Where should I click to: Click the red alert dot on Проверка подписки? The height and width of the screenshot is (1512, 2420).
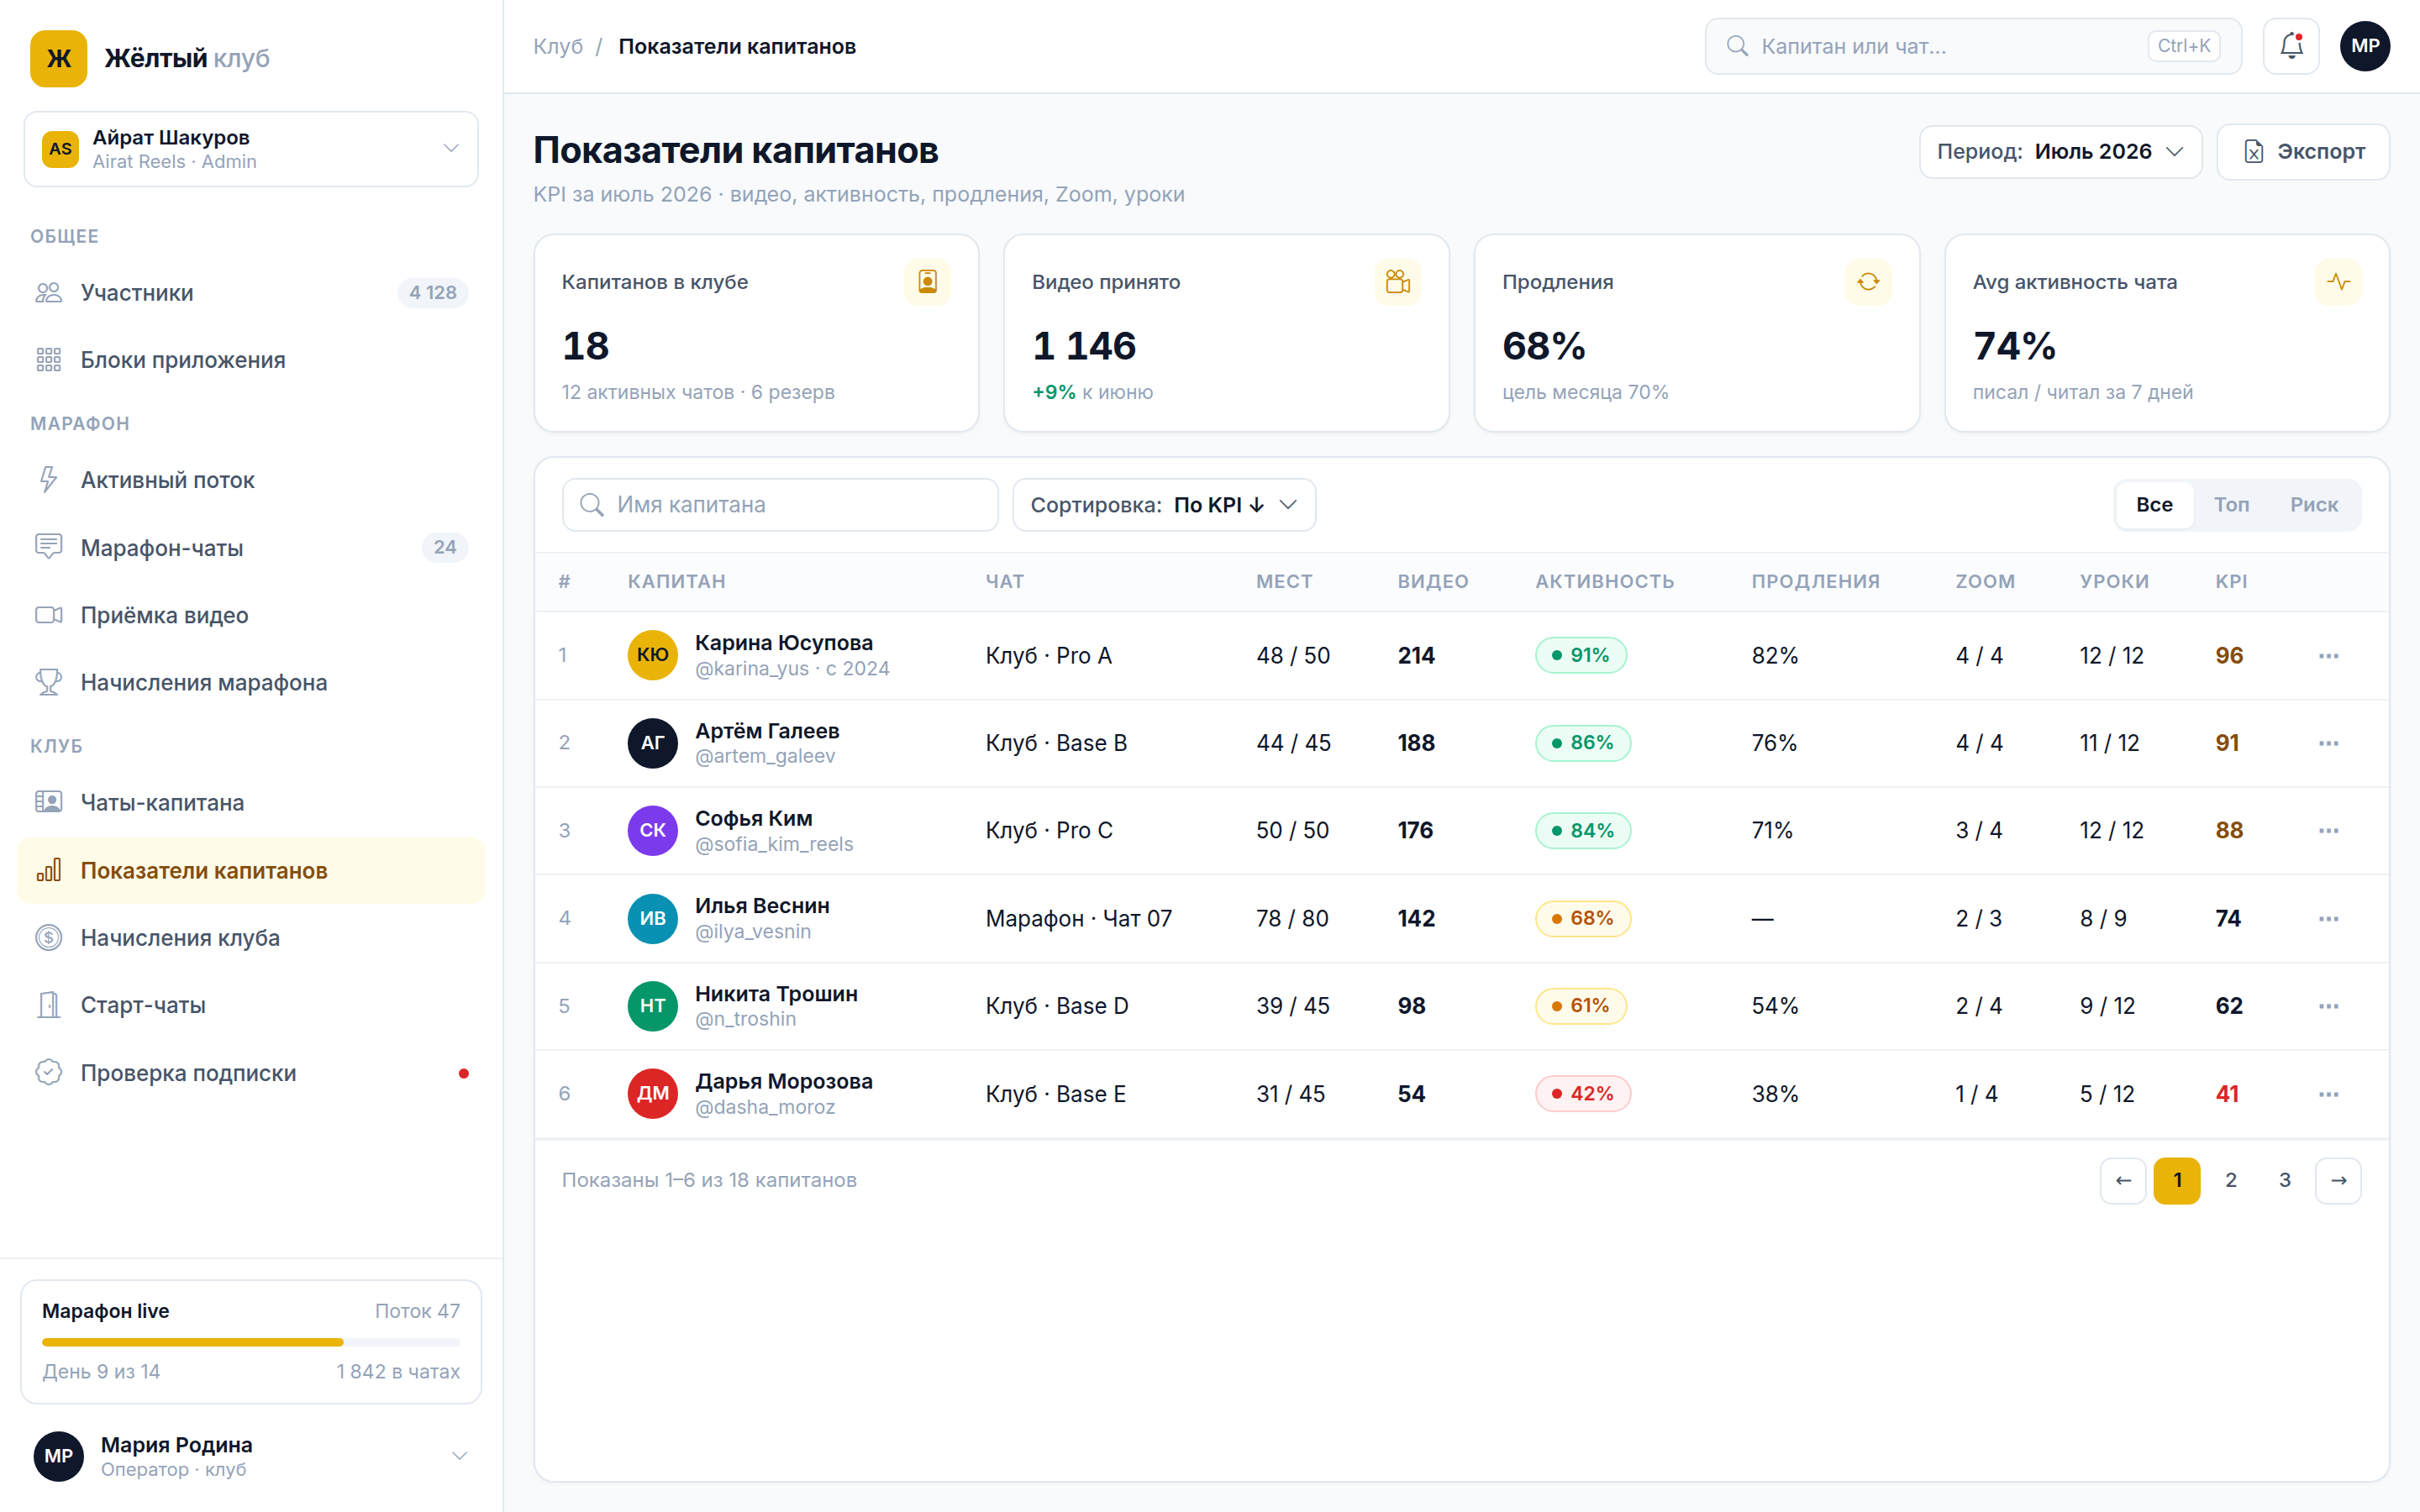pyautogui.click(x=463, y=1073)
